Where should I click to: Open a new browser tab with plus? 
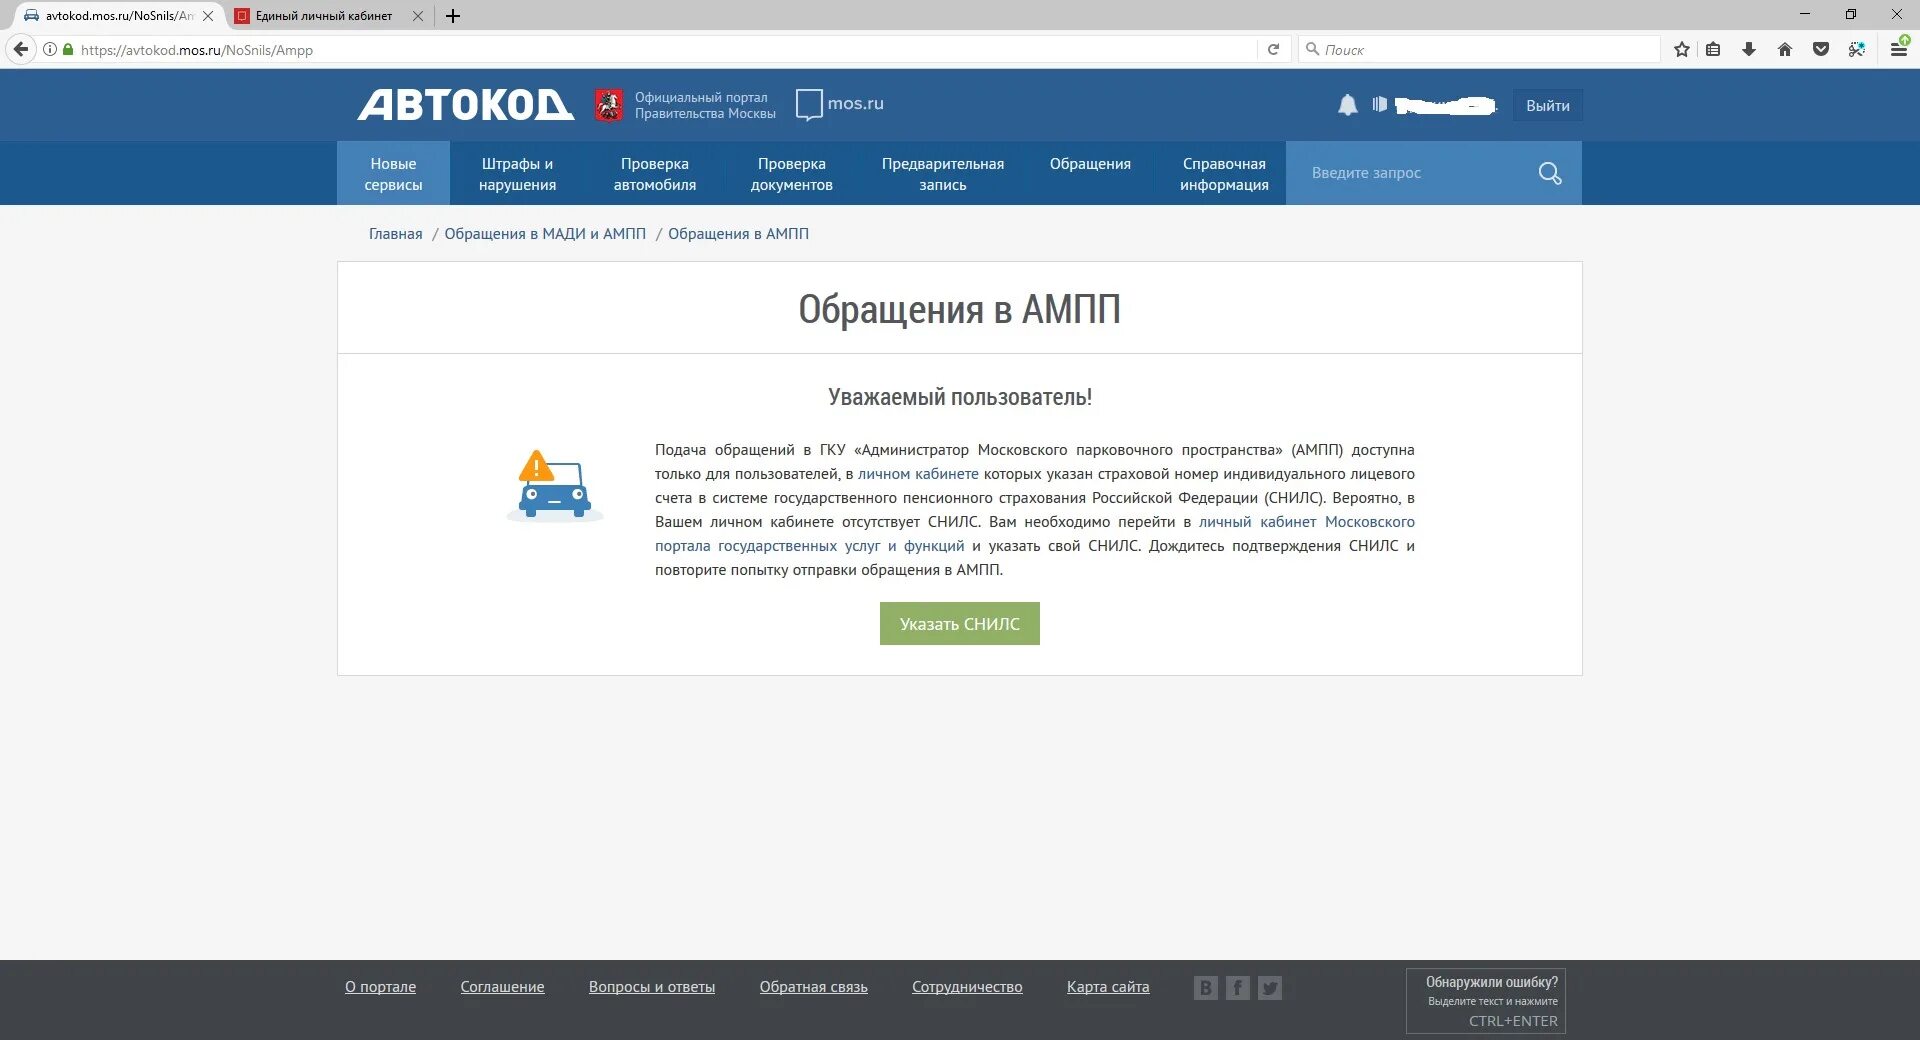click(x=453, y=16)
